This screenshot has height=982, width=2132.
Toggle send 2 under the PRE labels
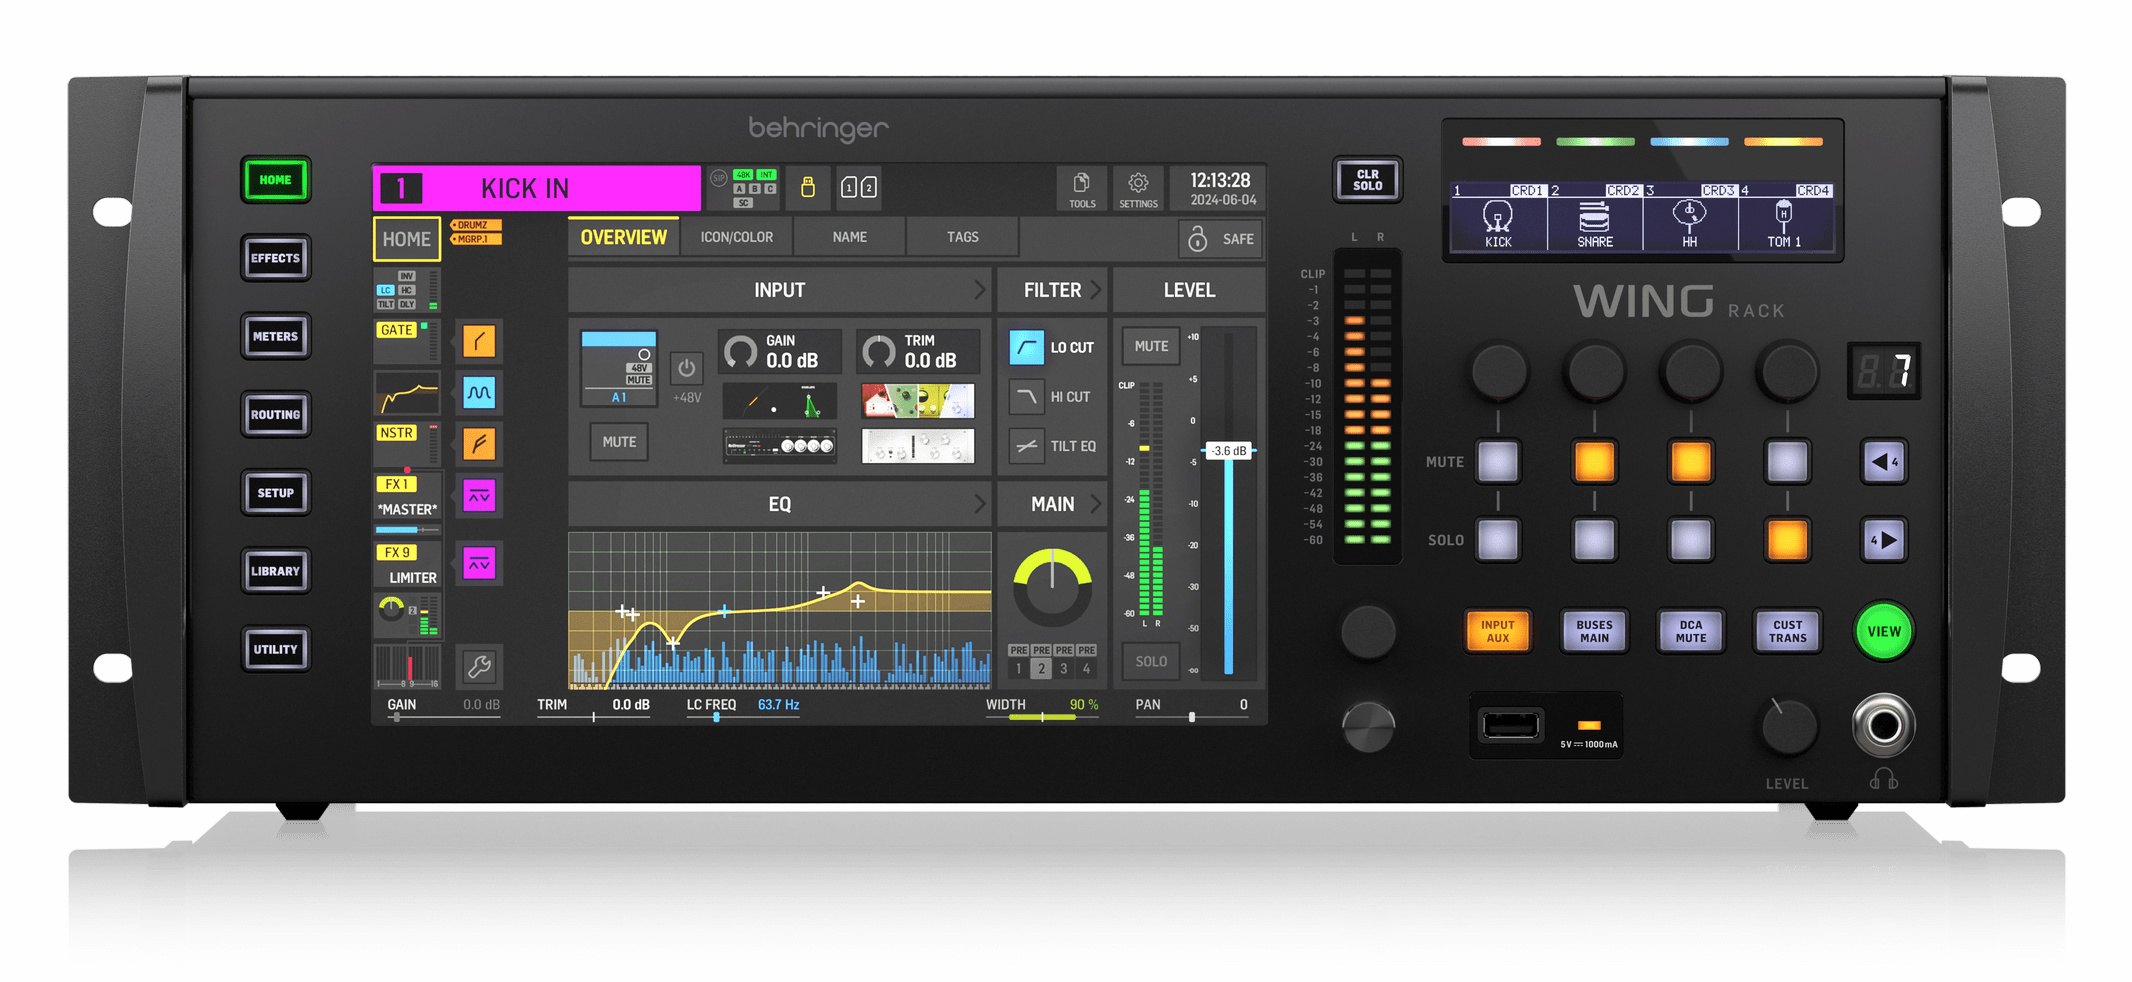[1041, 668]
